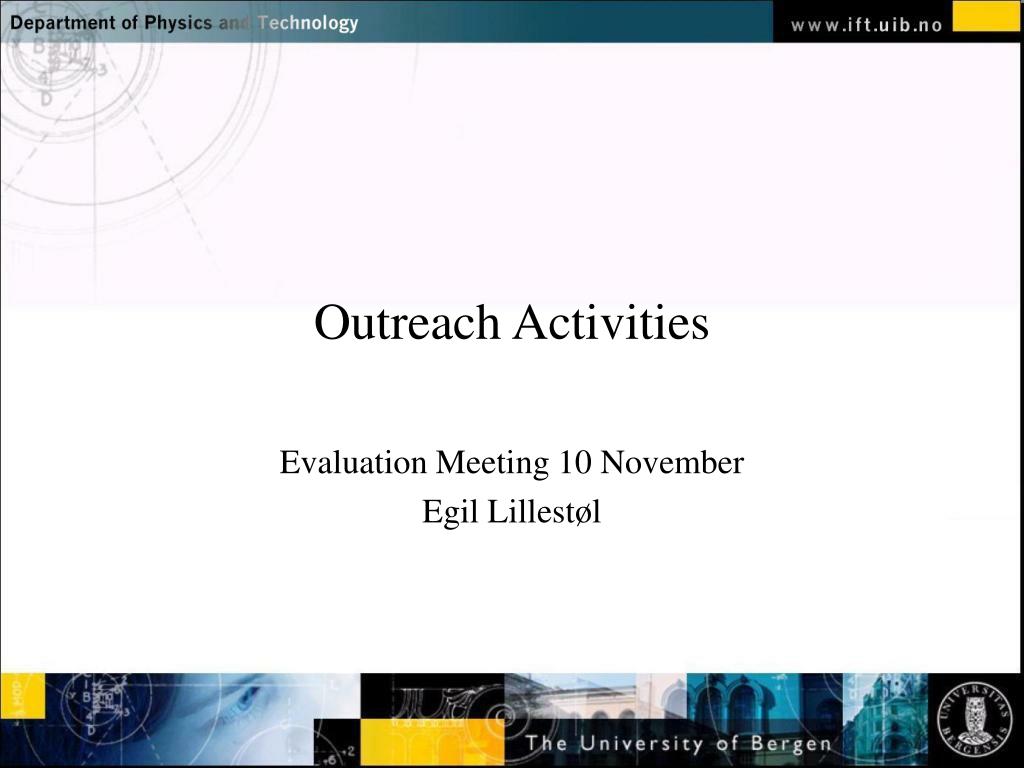
Task: Click the presenter name 'Egil Lillestøl'
Action: 511,511
